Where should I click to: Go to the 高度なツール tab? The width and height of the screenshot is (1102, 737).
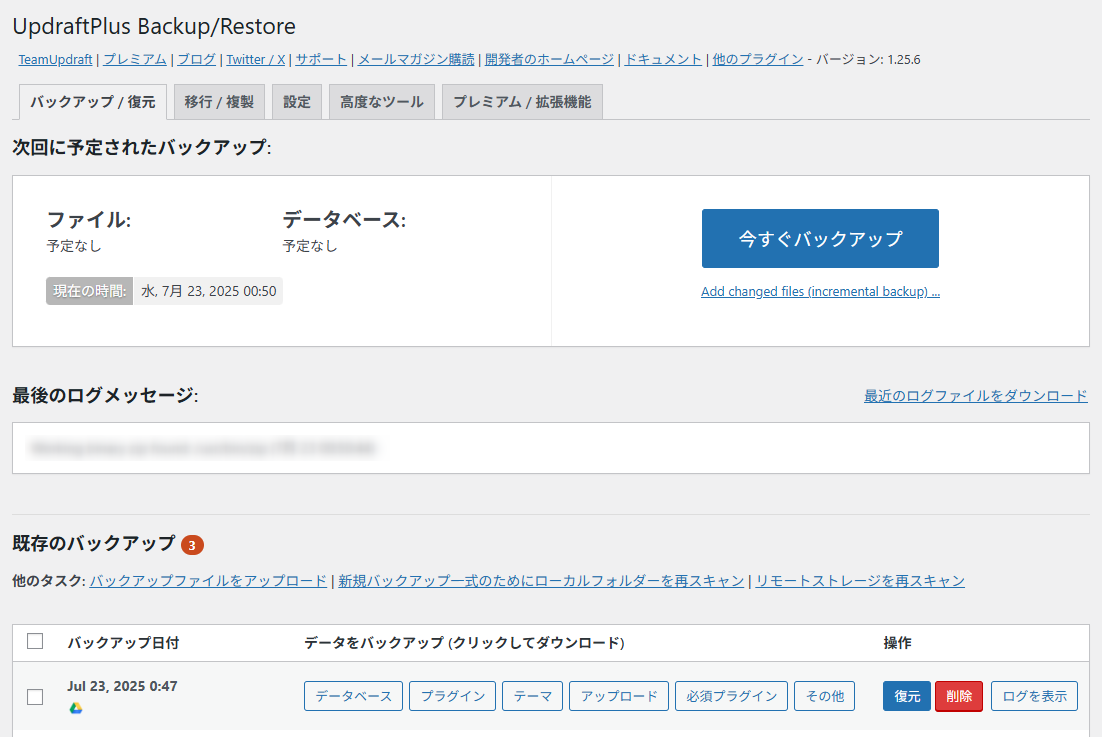click(382, 102)
